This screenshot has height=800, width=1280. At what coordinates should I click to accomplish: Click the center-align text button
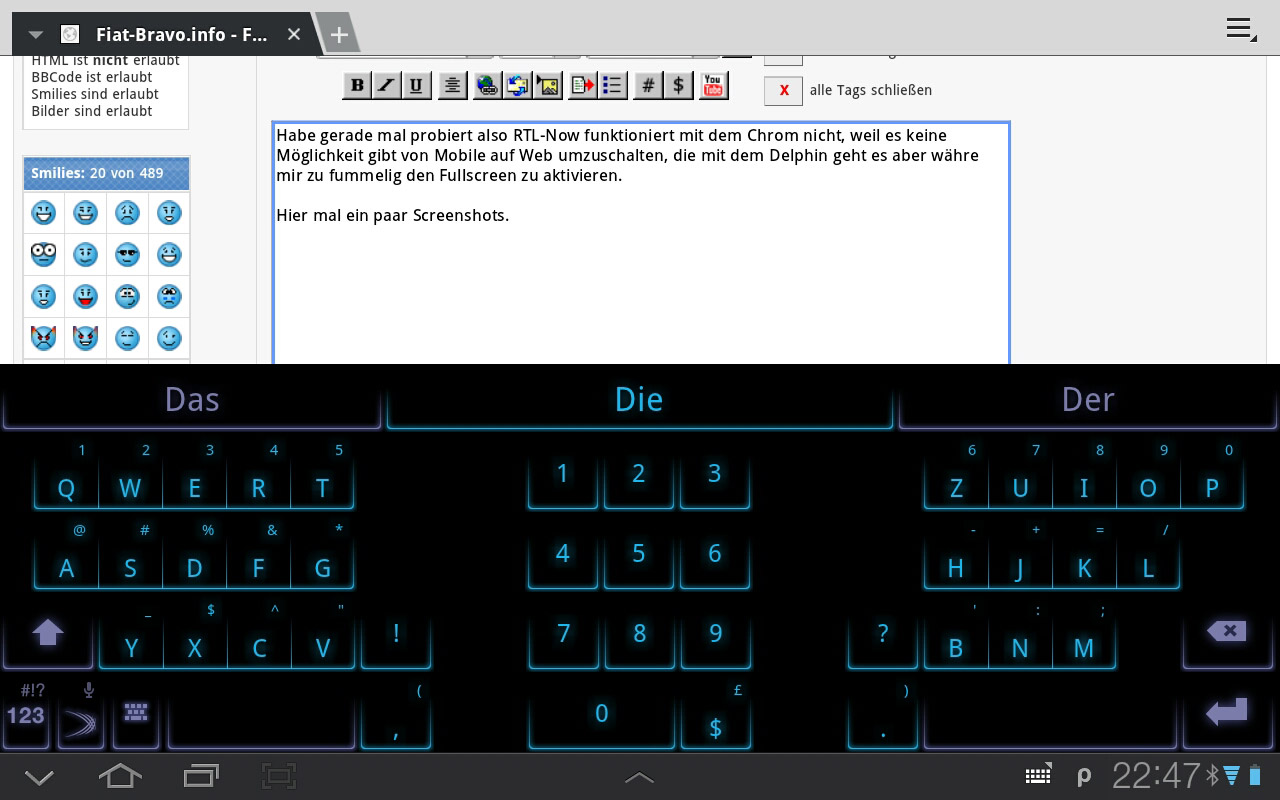coord(452,86)
